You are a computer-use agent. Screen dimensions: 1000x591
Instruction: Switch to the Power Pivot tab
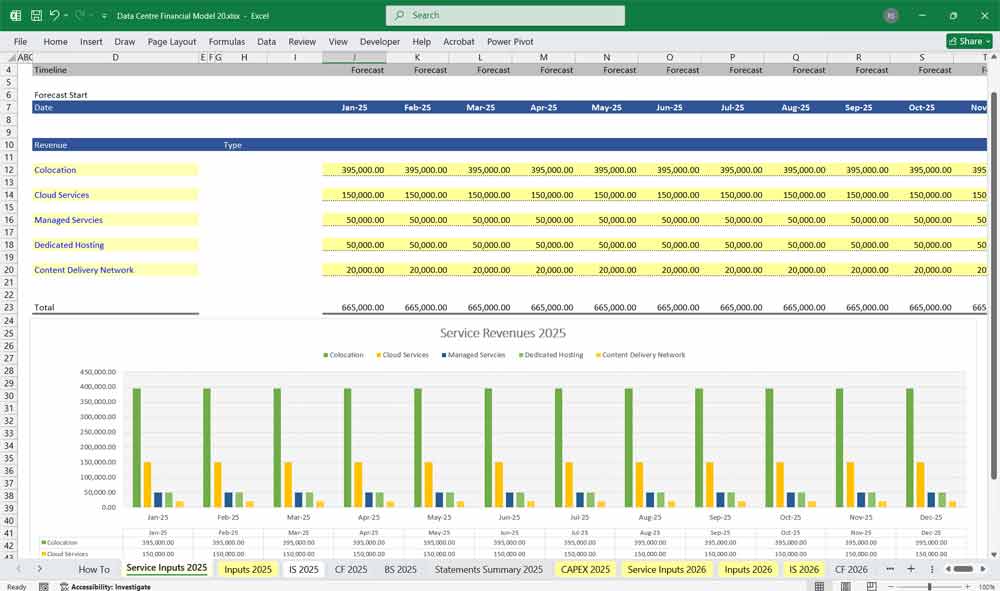[x=512, y=42]
